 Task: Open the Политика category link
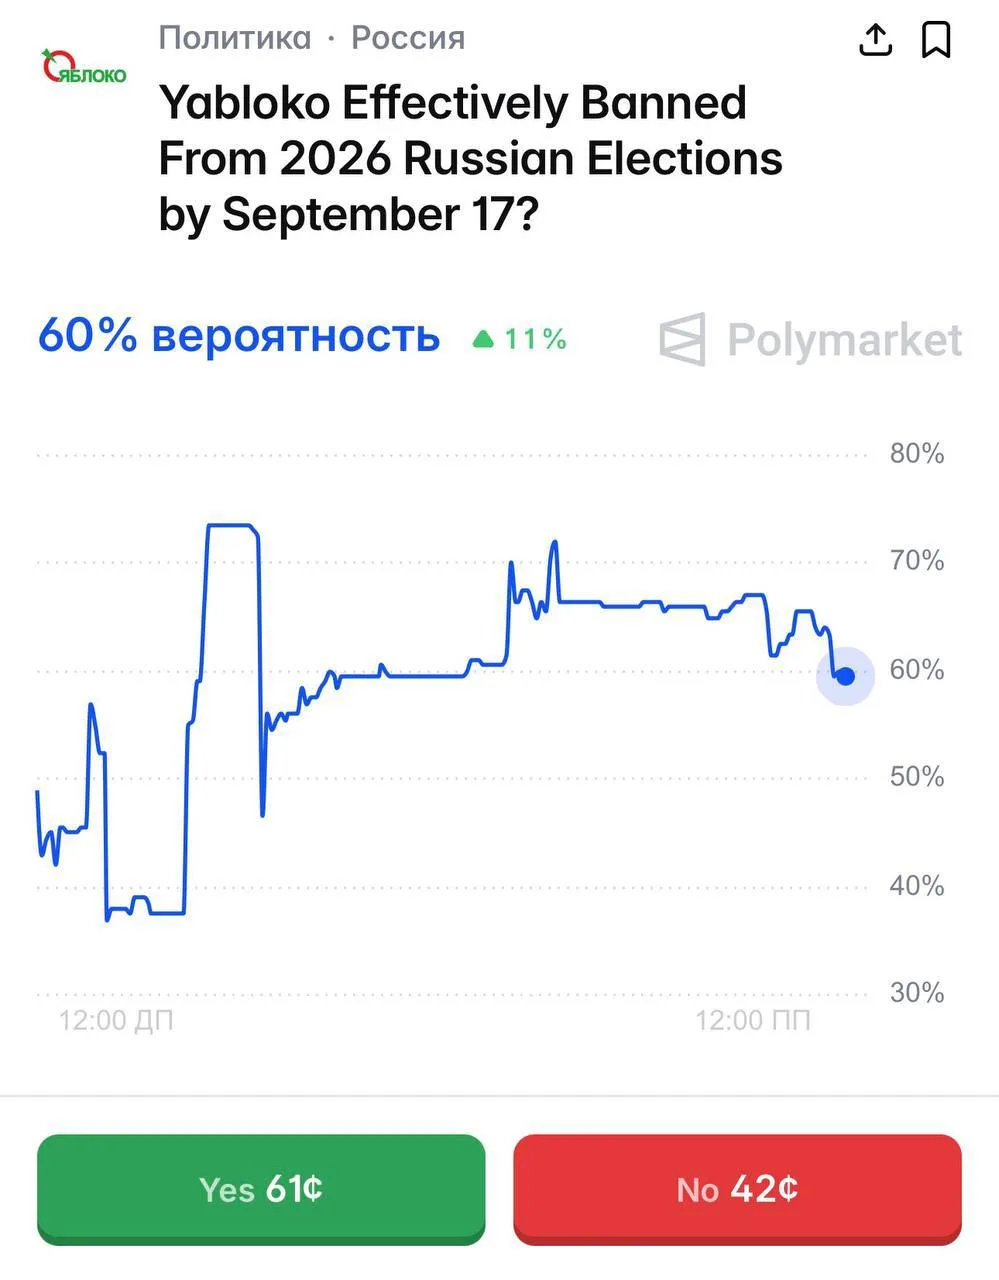coord(235,38)
